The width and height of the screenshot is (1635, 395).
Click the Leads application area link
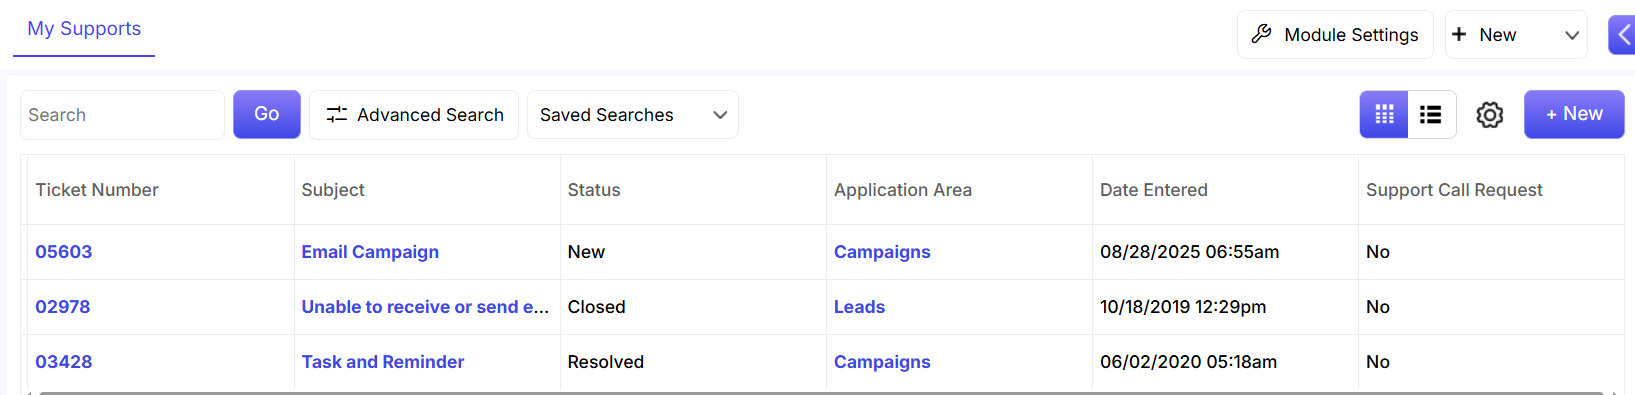tap(860, 307)
